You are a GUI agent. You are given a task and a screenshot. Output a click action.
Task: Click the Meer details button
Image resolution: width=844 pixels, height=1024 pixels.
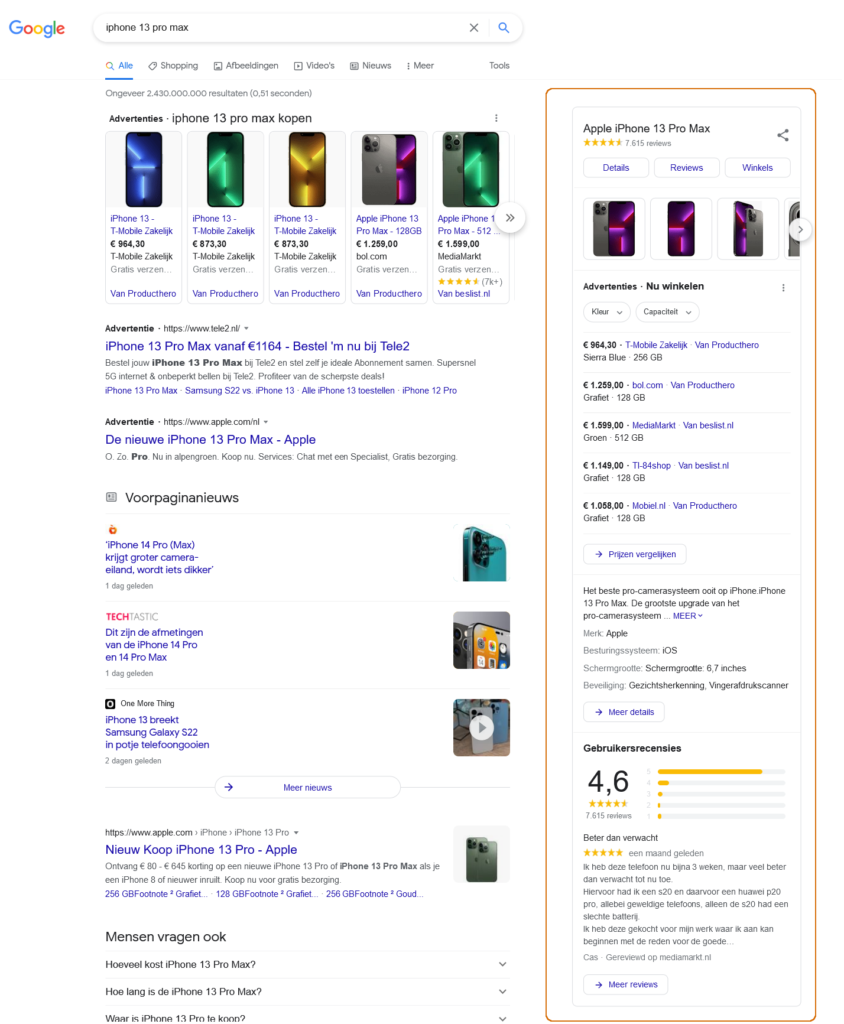click(624, 712)
